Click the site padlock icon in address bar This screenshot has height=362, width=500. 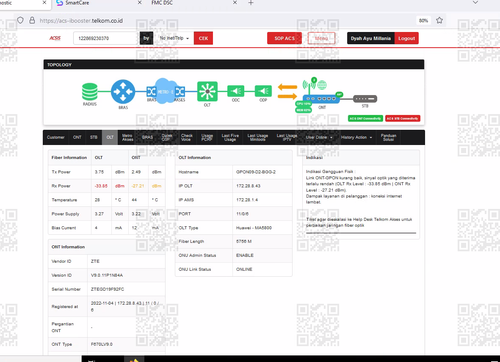point(32,20)
